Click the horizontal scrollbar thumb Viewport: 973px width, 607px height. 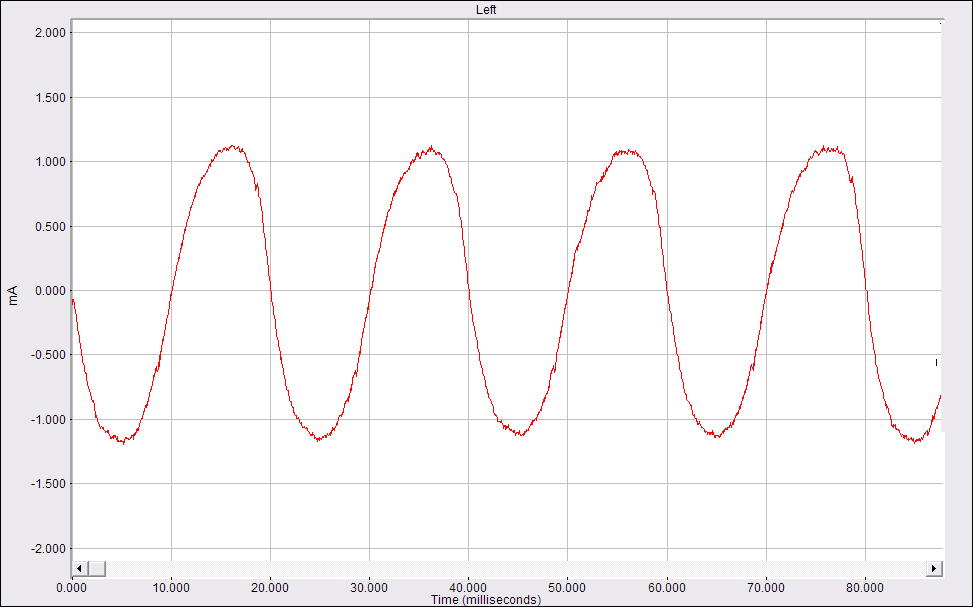97,569
